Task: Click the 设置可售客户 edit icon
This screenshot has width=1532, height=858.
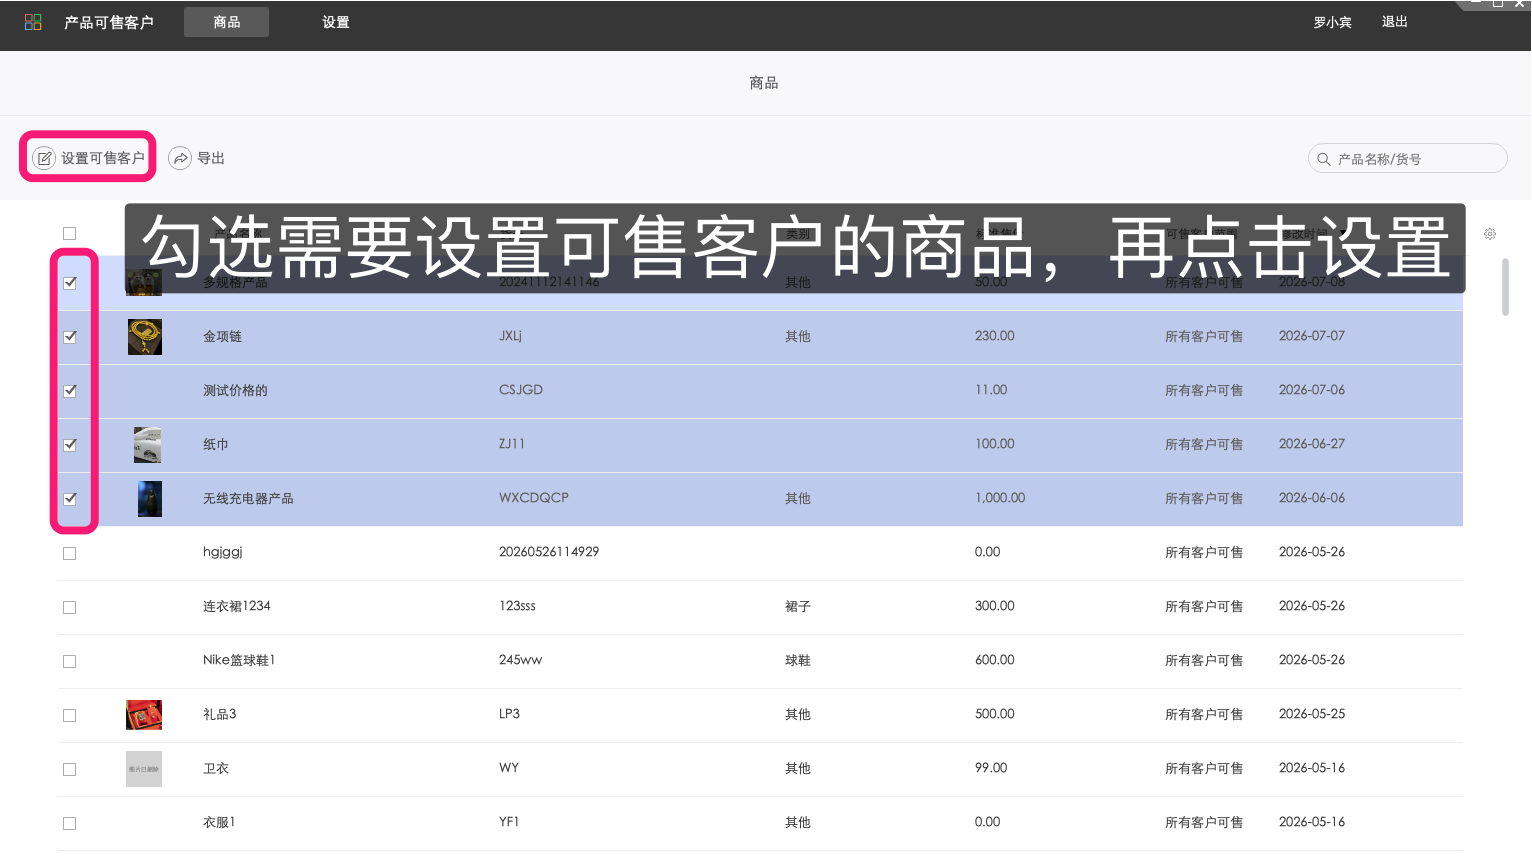Action: click(x=44, y=158)
